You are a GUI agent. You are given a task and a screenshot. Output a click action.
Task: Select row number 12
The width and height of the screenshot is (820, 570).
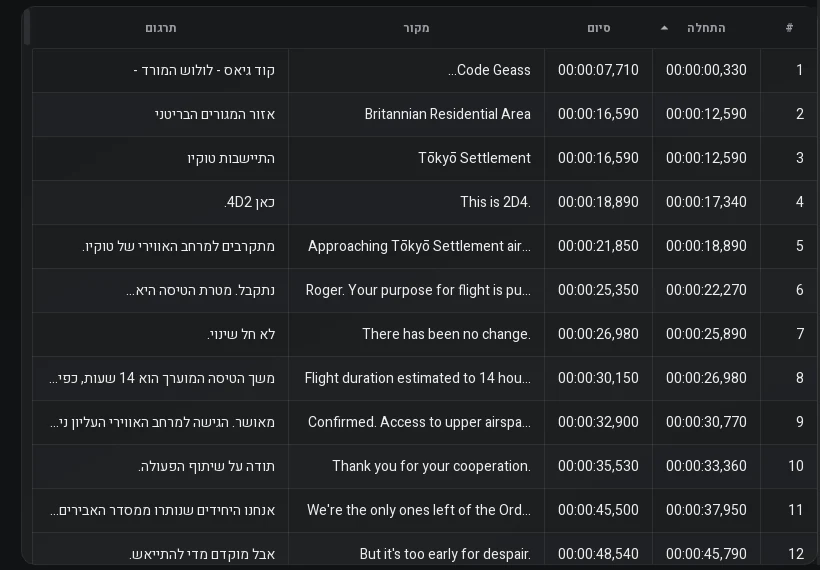point(796,549)
